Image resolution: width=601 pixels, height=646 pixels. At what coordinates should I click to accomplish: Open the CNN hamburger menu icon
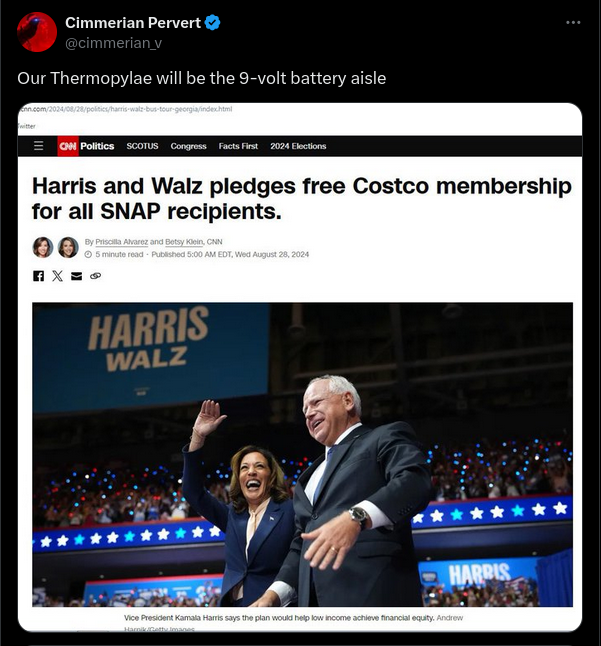point(38,146)
